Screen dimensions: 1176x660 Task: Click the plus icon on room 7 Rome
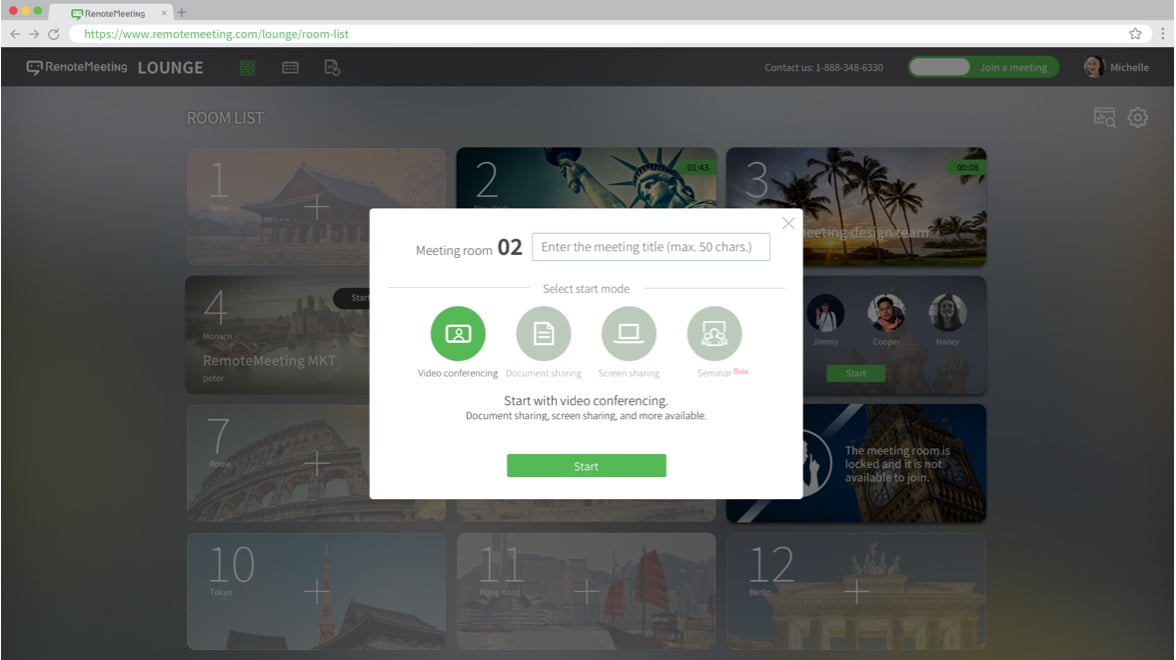coord(316,463)
